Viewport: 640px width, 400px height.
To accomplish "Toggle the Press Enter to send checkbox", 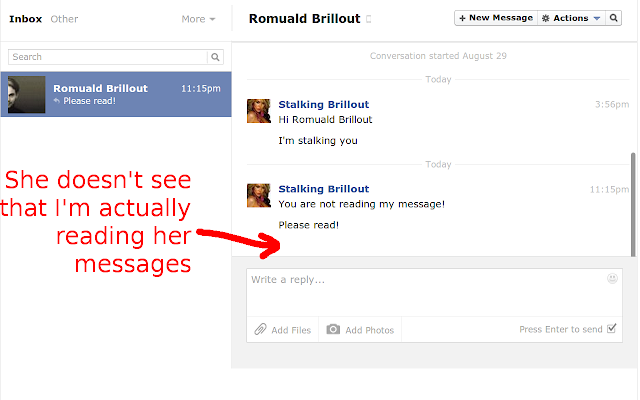I will 611,329.
